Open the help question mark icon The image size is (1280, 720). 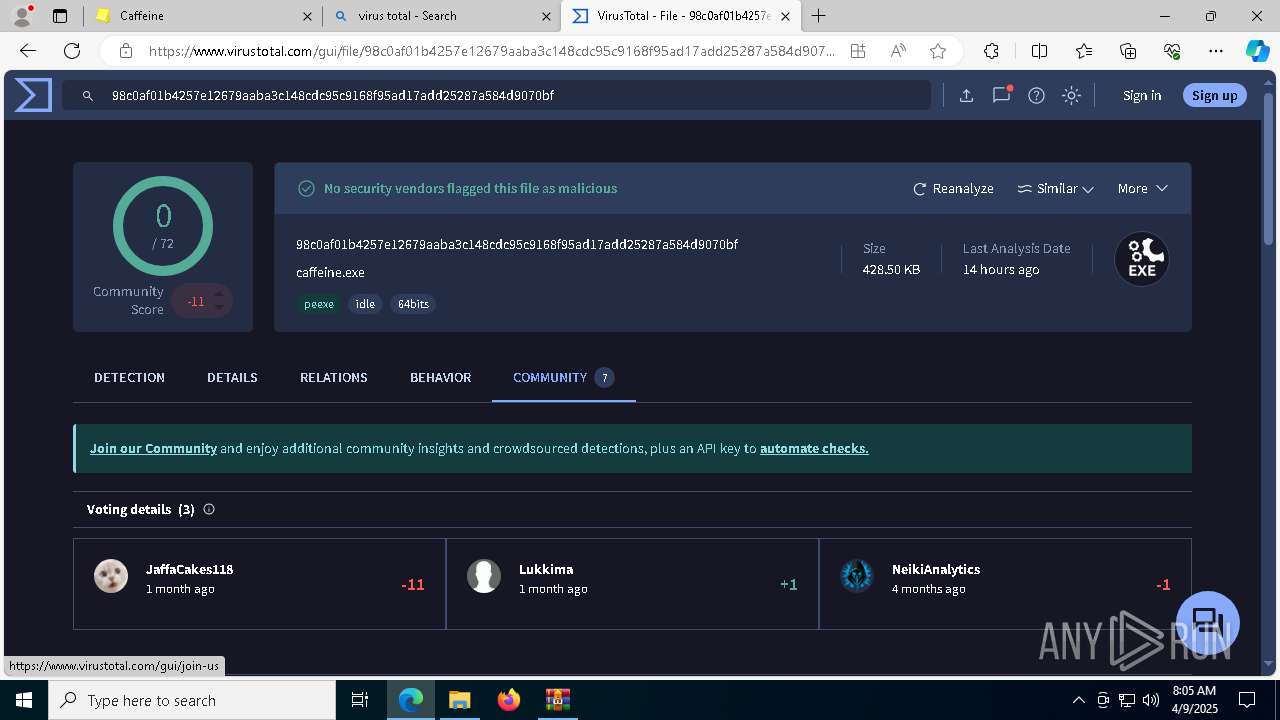[x=1037, y=95]
